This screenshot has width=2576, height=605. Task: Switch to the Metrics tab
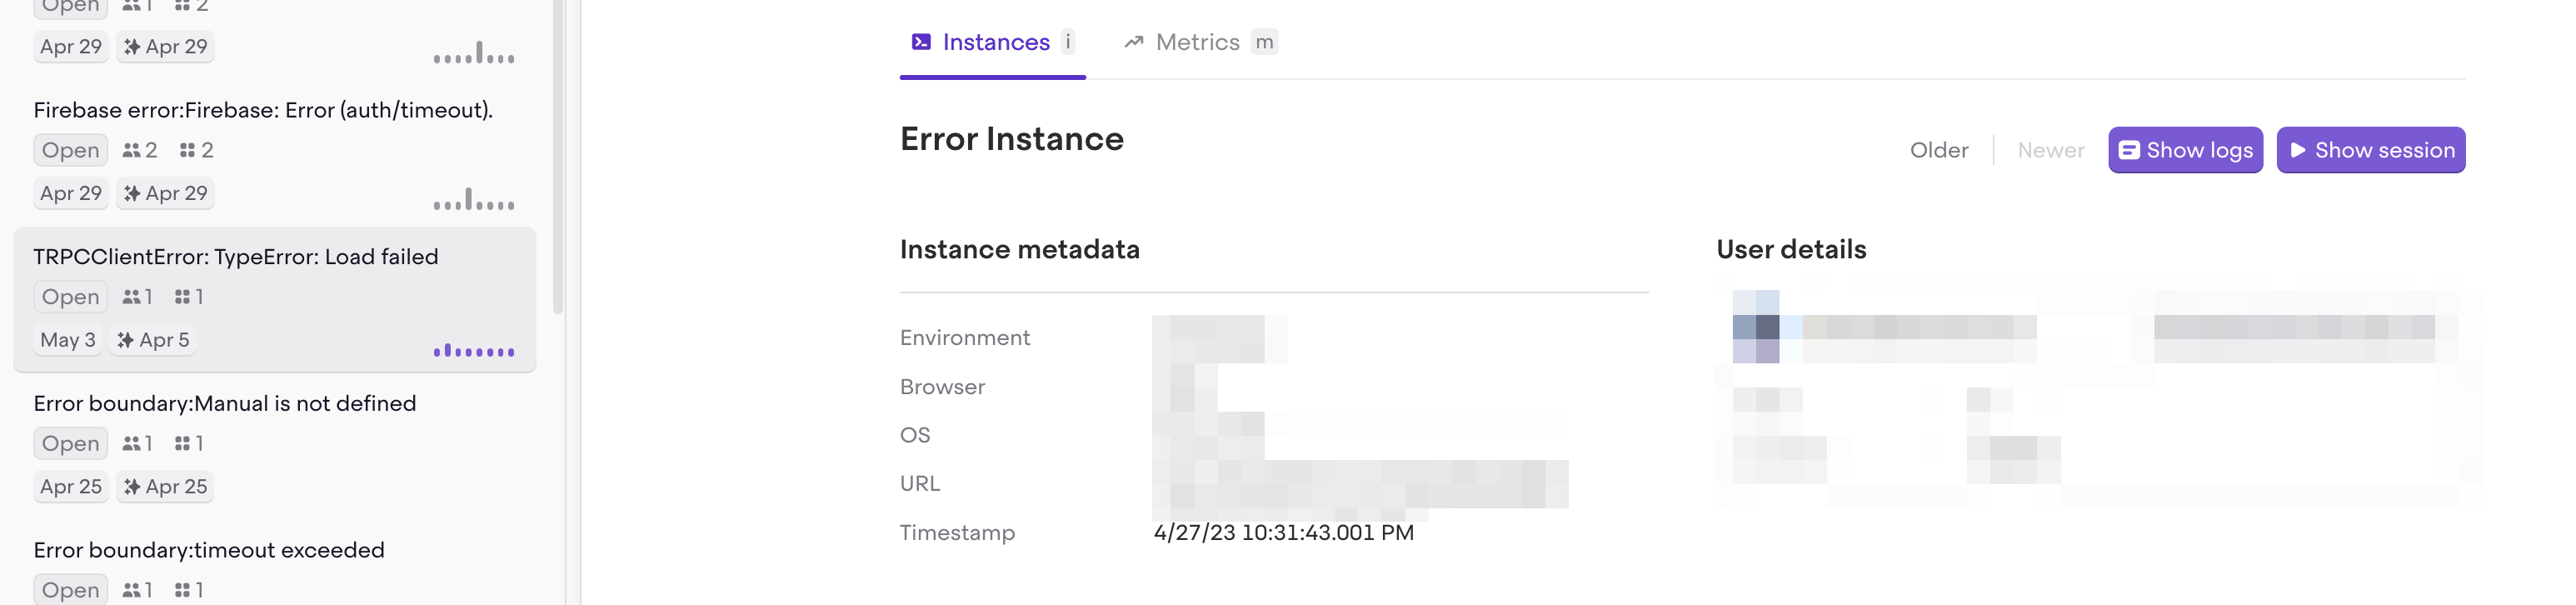[1198, 42]
